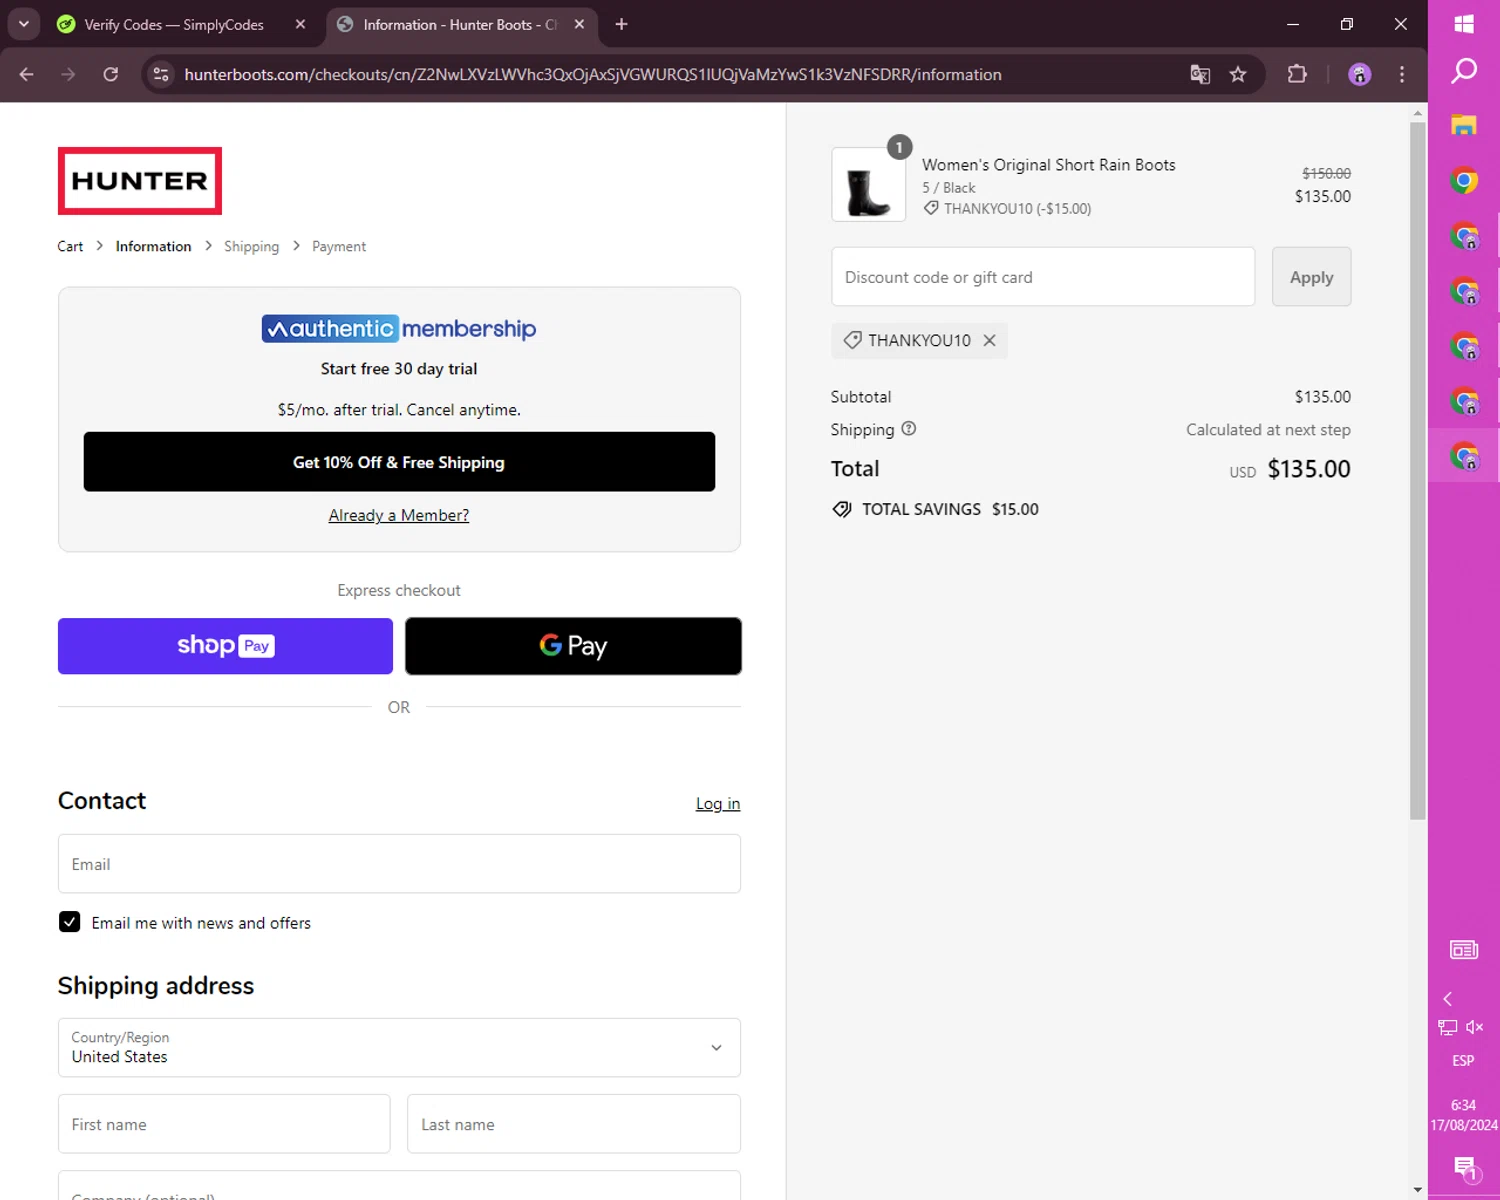Go back in the browser
The width and height of the screenshot is (1500, 1200).
tap(27, 74)
